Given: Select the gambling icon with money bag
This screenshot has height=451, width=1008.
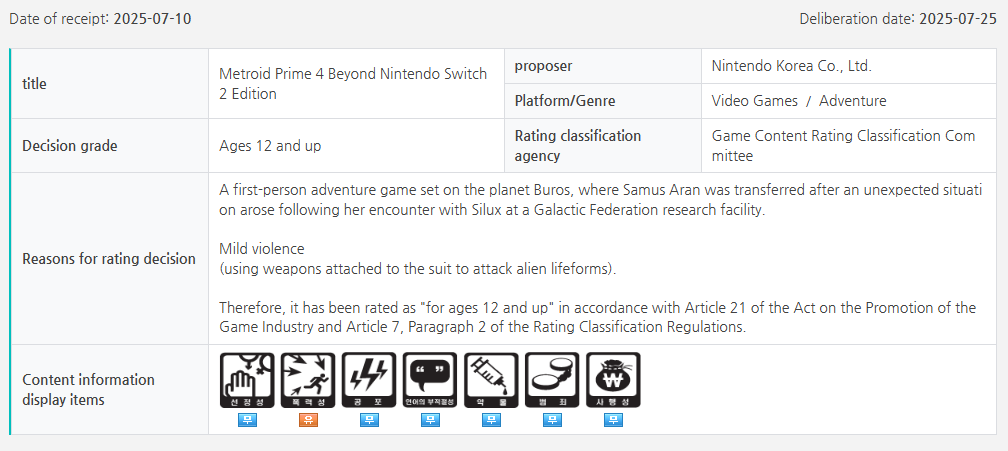Looking at the screenshot, I should pos(613,380).
